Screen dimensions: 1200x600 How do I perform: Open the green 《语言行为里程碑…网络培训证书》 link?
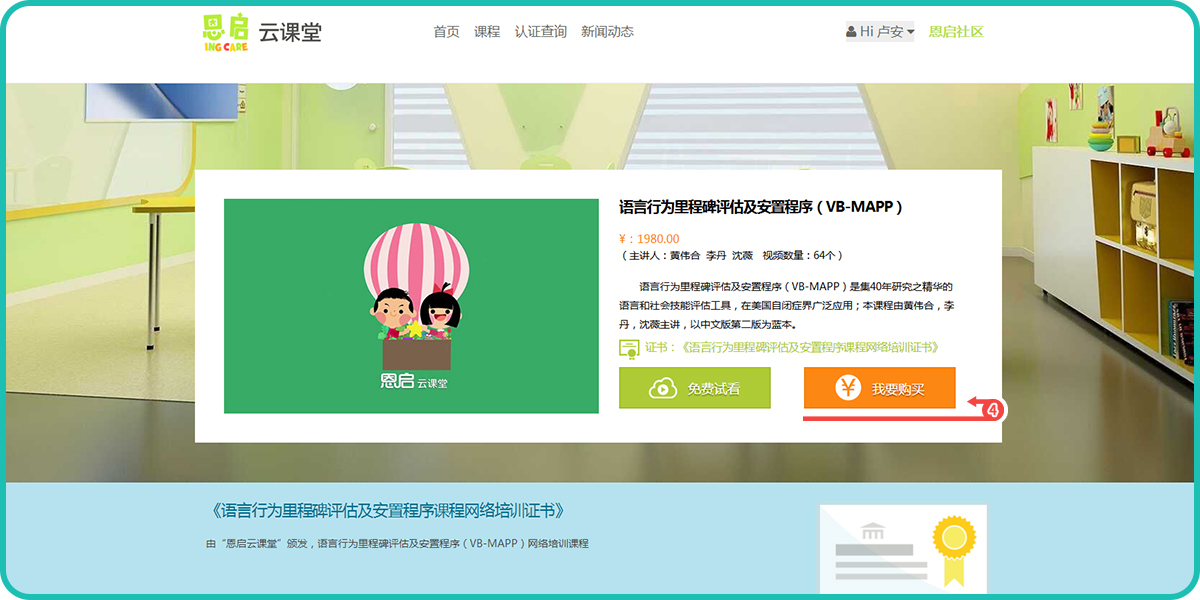pos(809,348)
